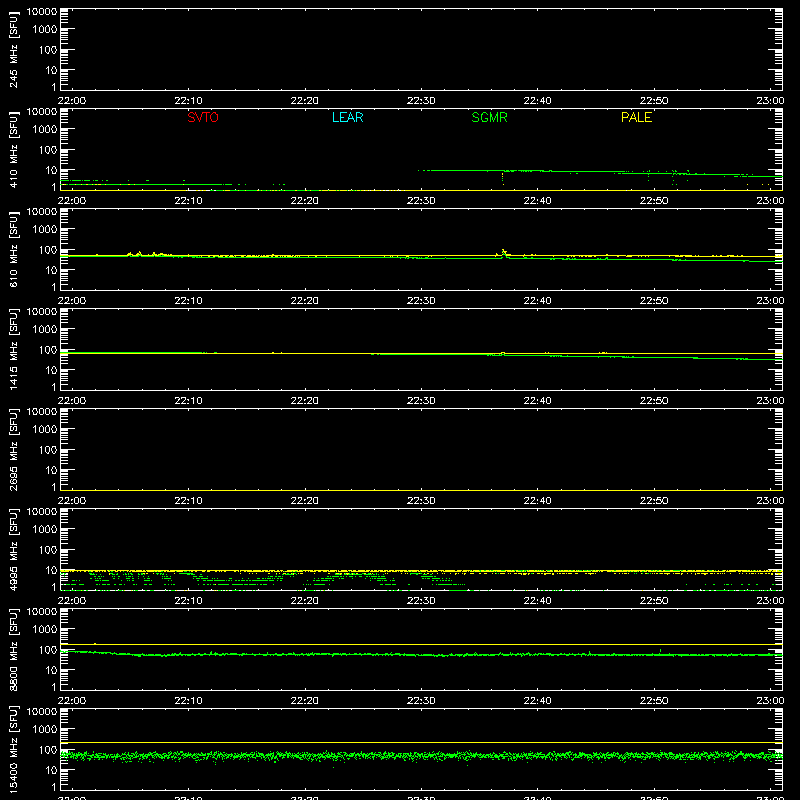Viewport: 800px width, 800px height.
Task: Click the 100 tick of the 4995 MHz panel
Action: pyautogui.click(x=48, y=550)
